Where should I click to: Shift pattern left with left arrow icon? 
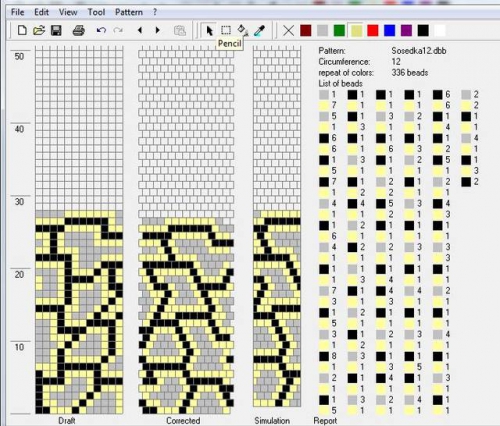tap(140, 30)
